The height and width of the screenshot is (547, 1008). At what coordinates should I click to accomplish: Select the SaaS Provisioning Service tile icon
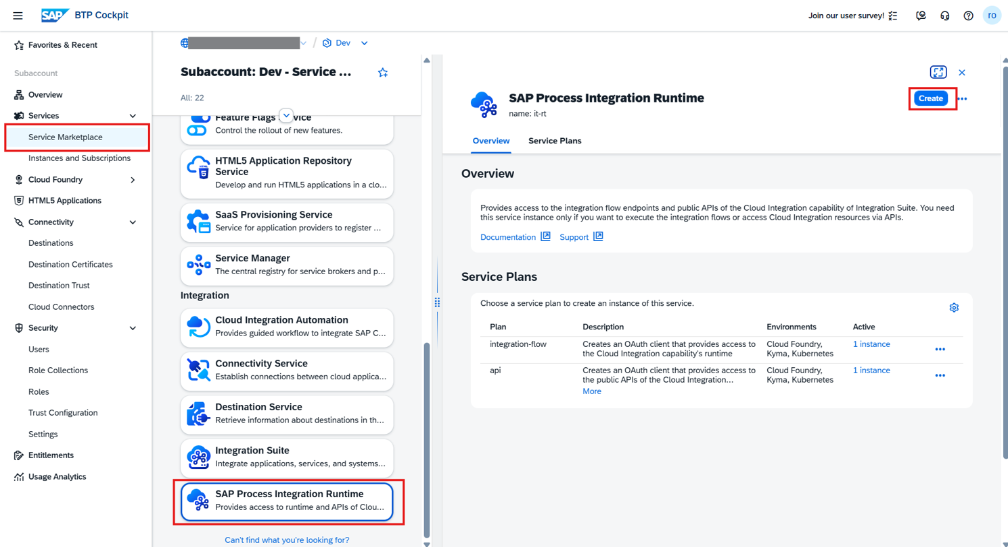(199, 221)
